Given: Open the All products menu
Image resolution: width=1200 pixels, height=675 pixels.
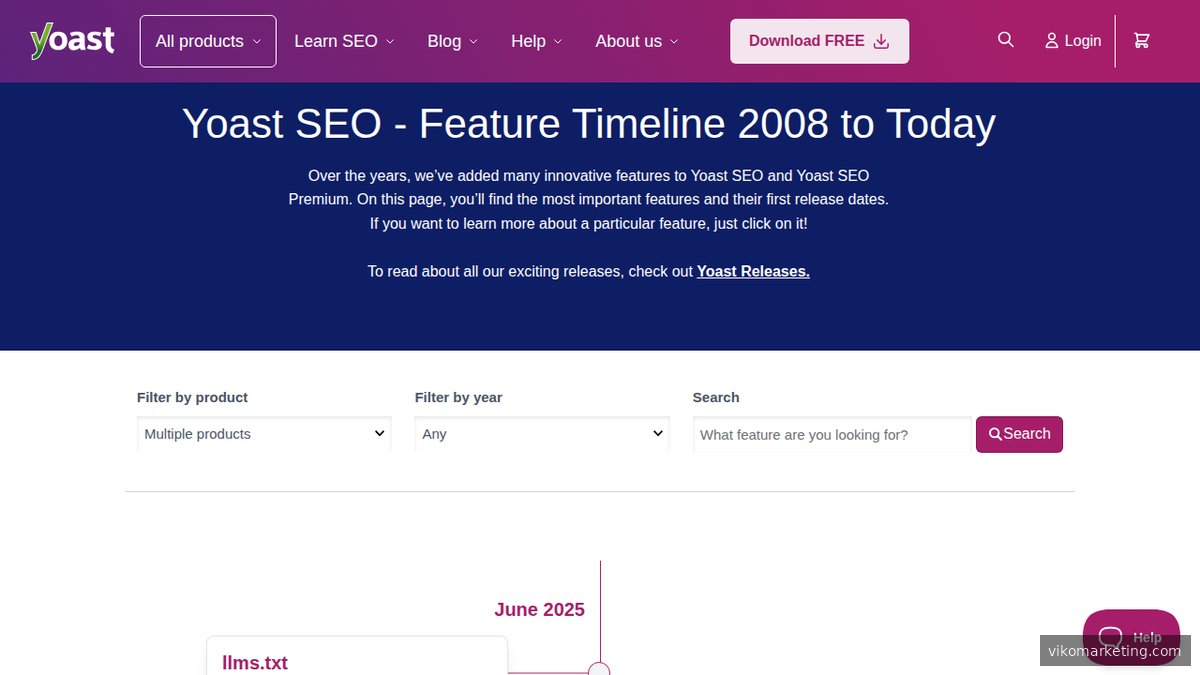Looking at the screenshot, I should click(207, 41).
